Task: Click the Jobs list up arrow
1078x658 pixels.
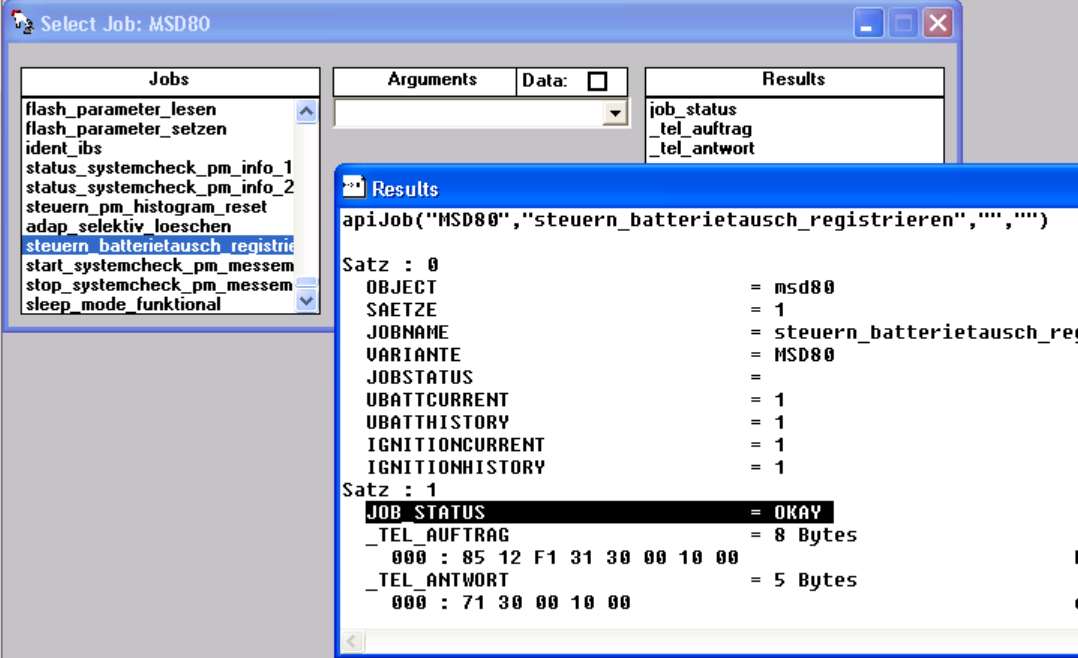Action: [x=307, y=111]
